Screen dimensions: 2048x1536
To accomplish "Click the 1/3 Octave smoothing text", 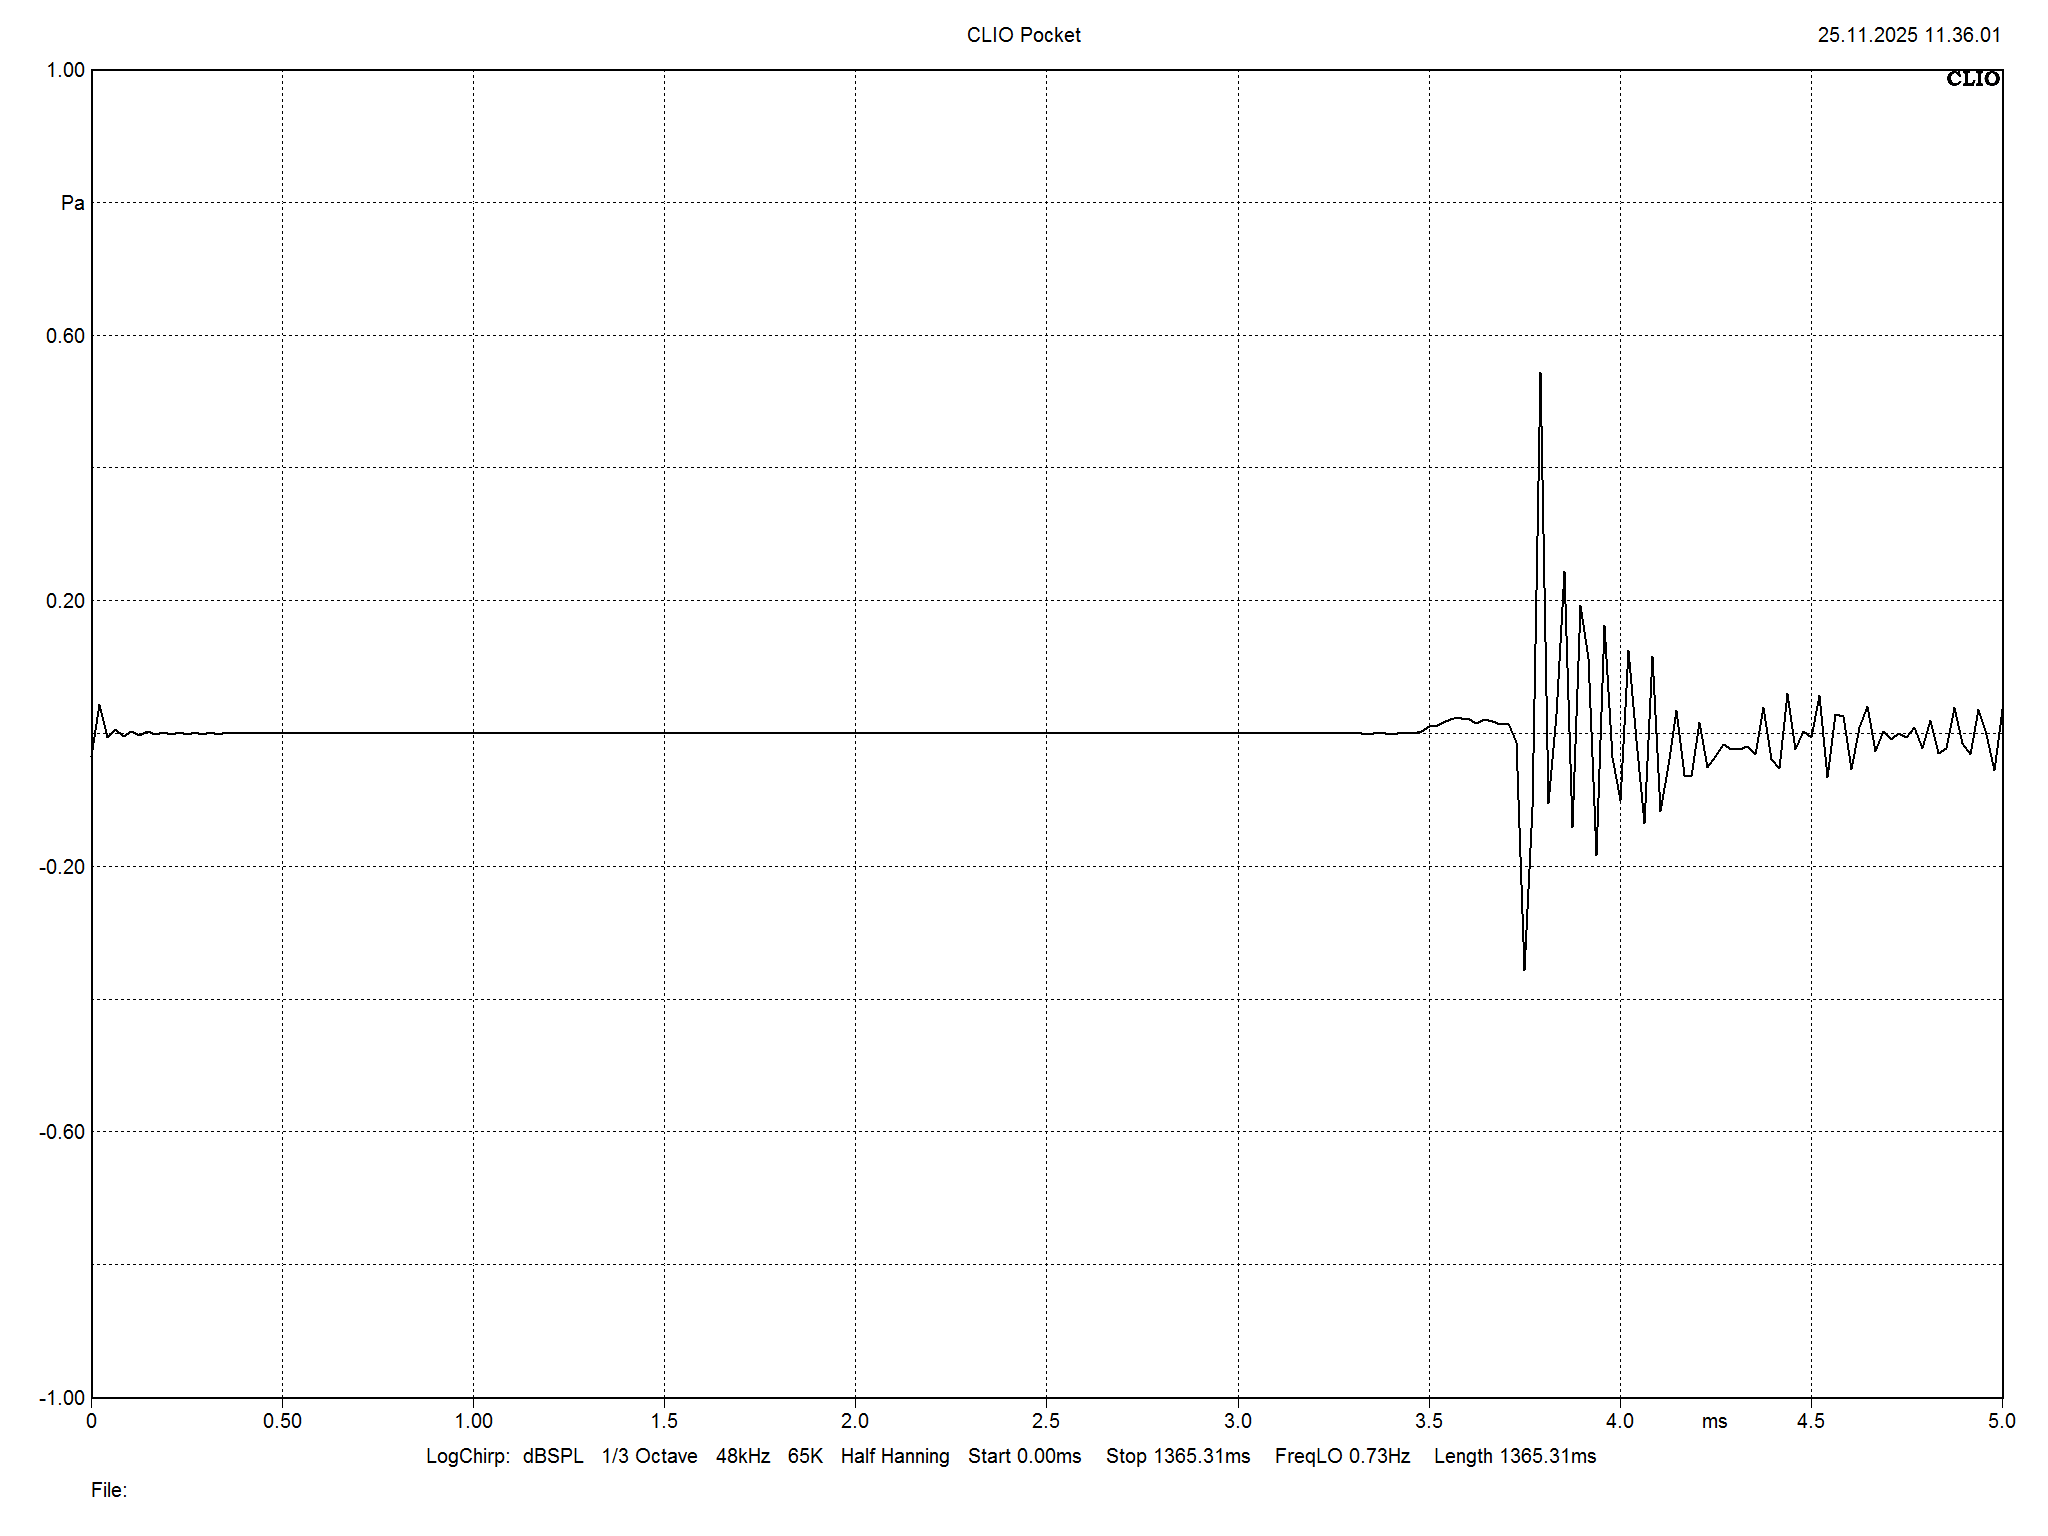I will (x=649, y=1456).
